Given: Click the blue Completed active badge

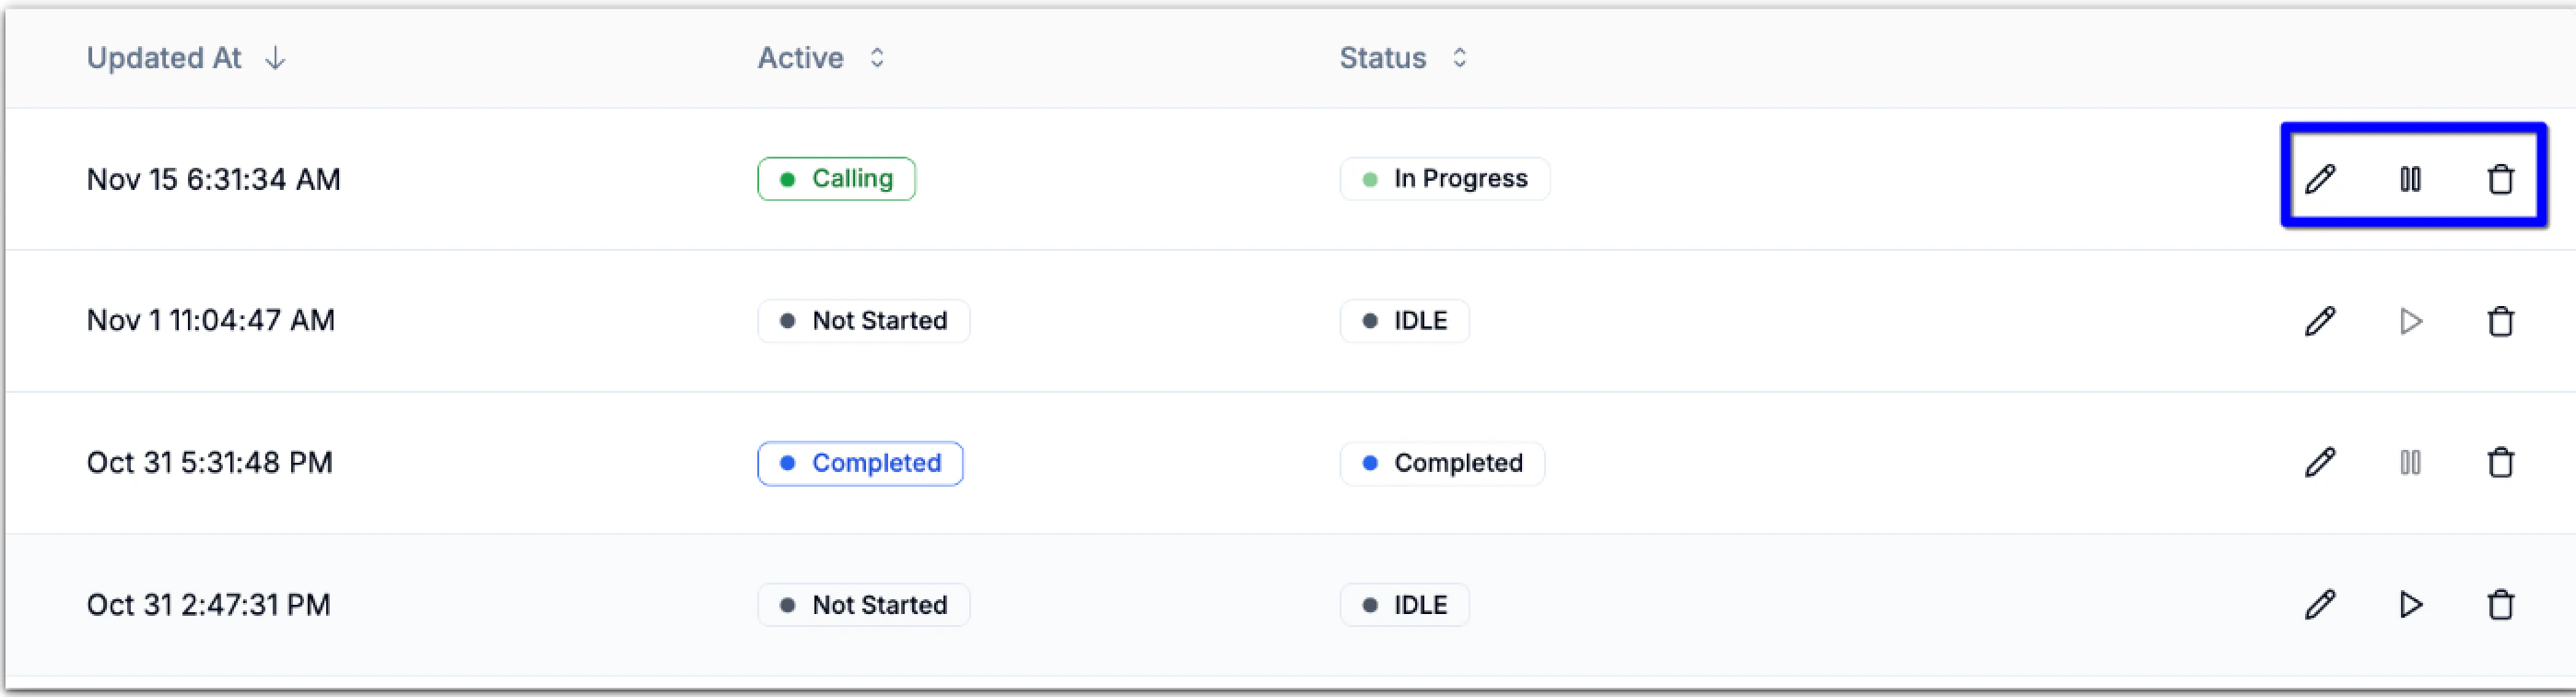Looking at the screenshot, I should 860,463.
